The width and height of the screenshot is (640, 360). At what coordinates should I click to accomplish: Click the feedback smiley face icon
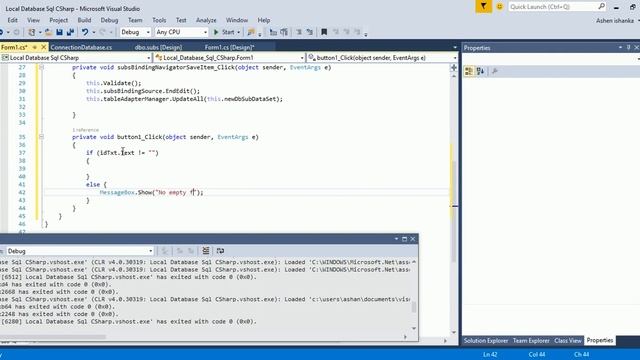(x=500, y=7)
